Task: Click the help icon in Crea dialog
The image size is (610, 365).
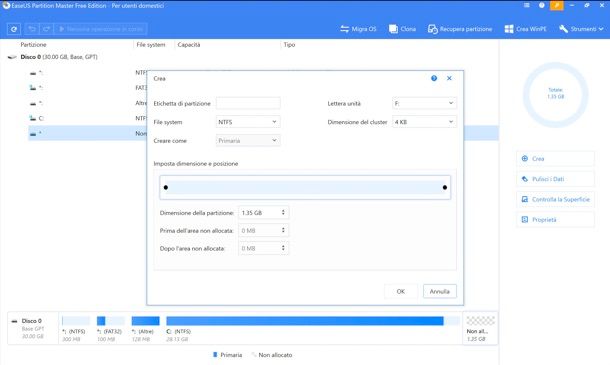Action: pyautogui.click(x=434, y=78)
